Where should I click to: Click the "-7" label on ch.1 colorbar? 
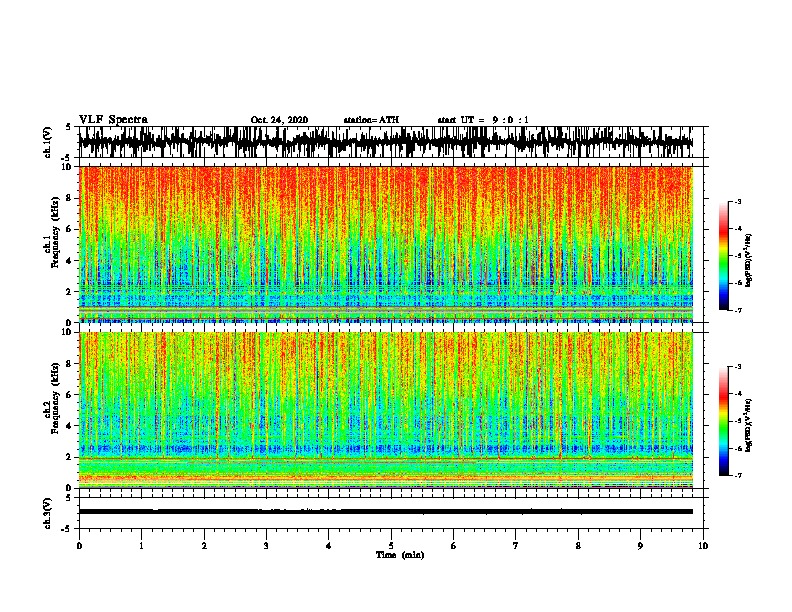pos(738,311)
